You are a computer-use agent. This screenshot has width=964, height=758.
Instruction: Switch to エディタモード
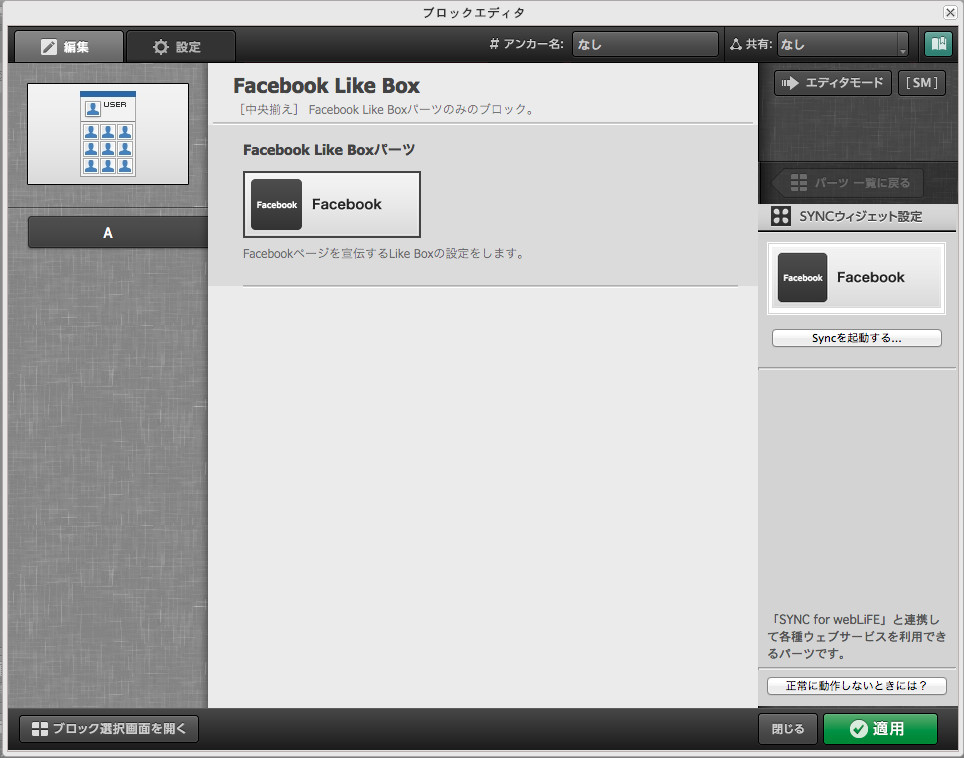832,82
